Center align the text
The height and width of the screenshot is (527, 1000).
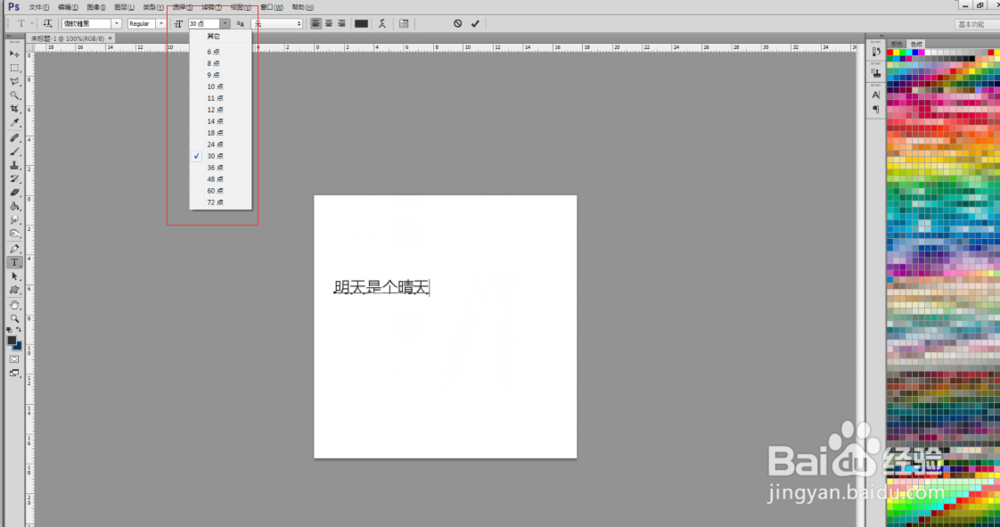pyautogui.click(x=329, y=24)
